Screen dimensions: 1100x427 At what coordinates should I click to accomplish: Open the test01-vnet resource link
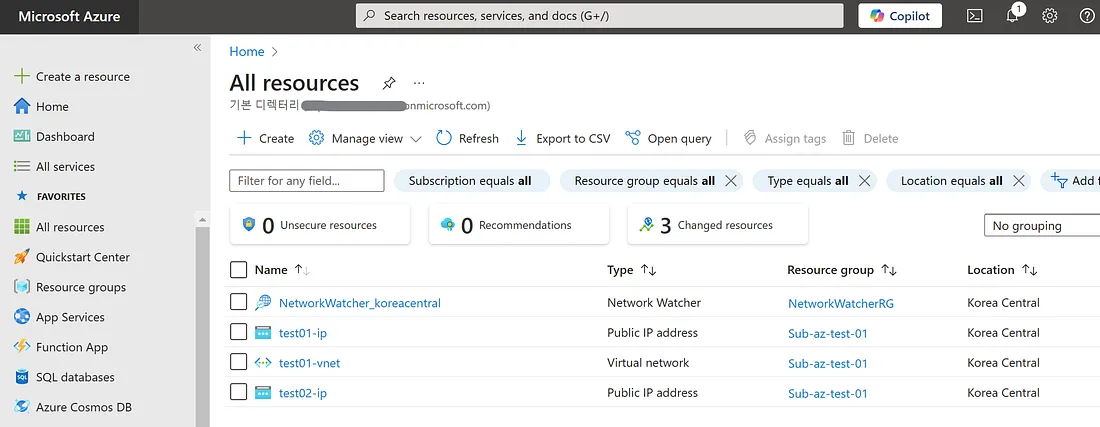point(309,363)
